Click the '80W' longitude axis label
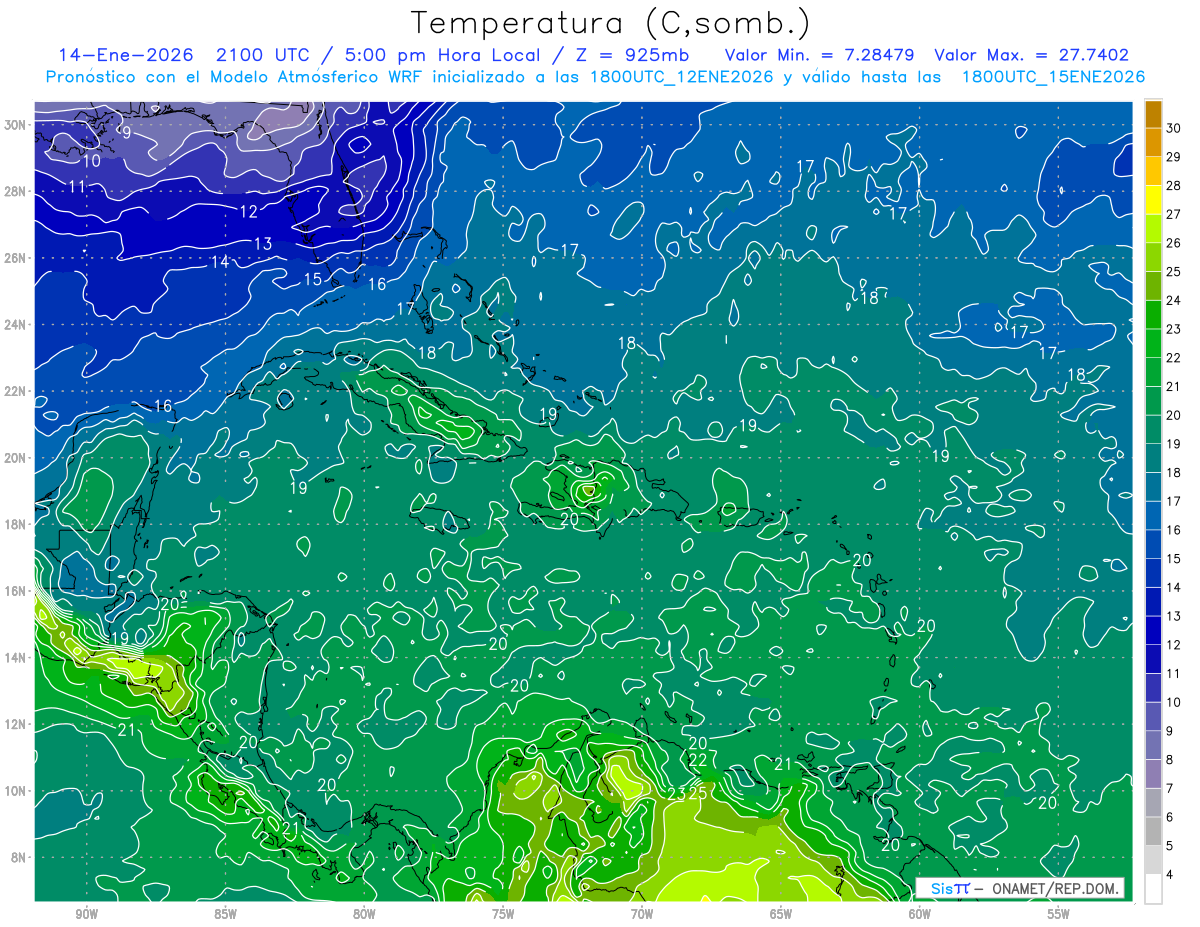This screenshot has height=927, width=1200. 364,914
